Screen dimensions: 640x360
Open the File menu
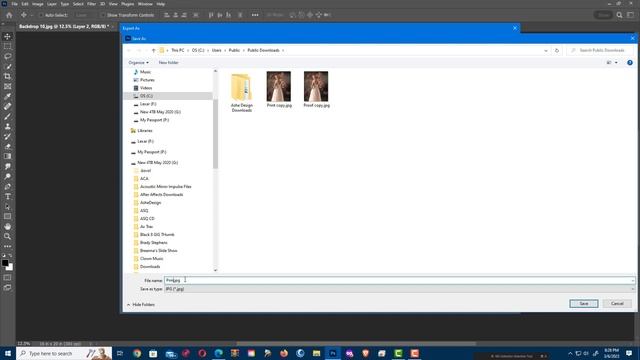coord(14,4)
